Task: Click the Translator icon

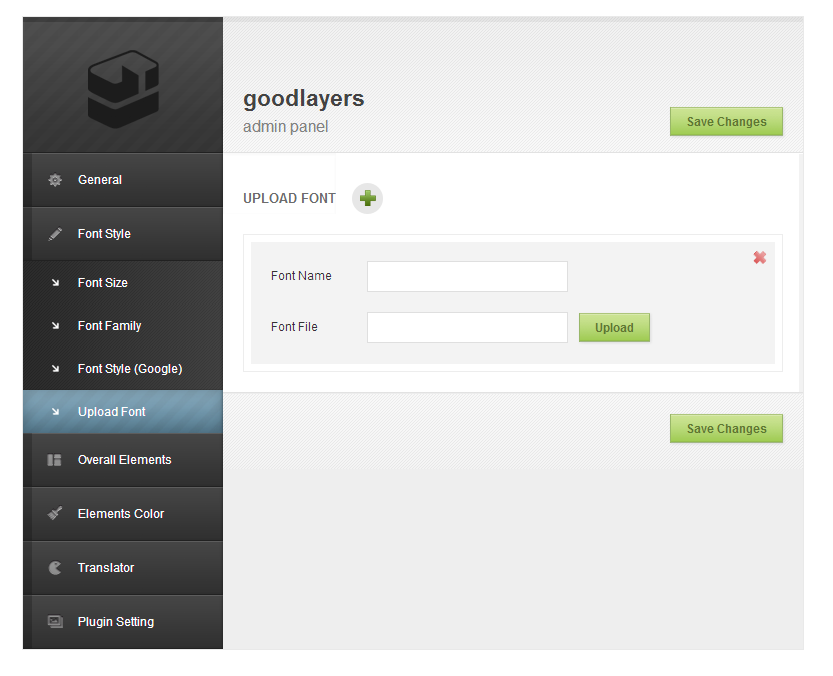Action: click(55, 568)
